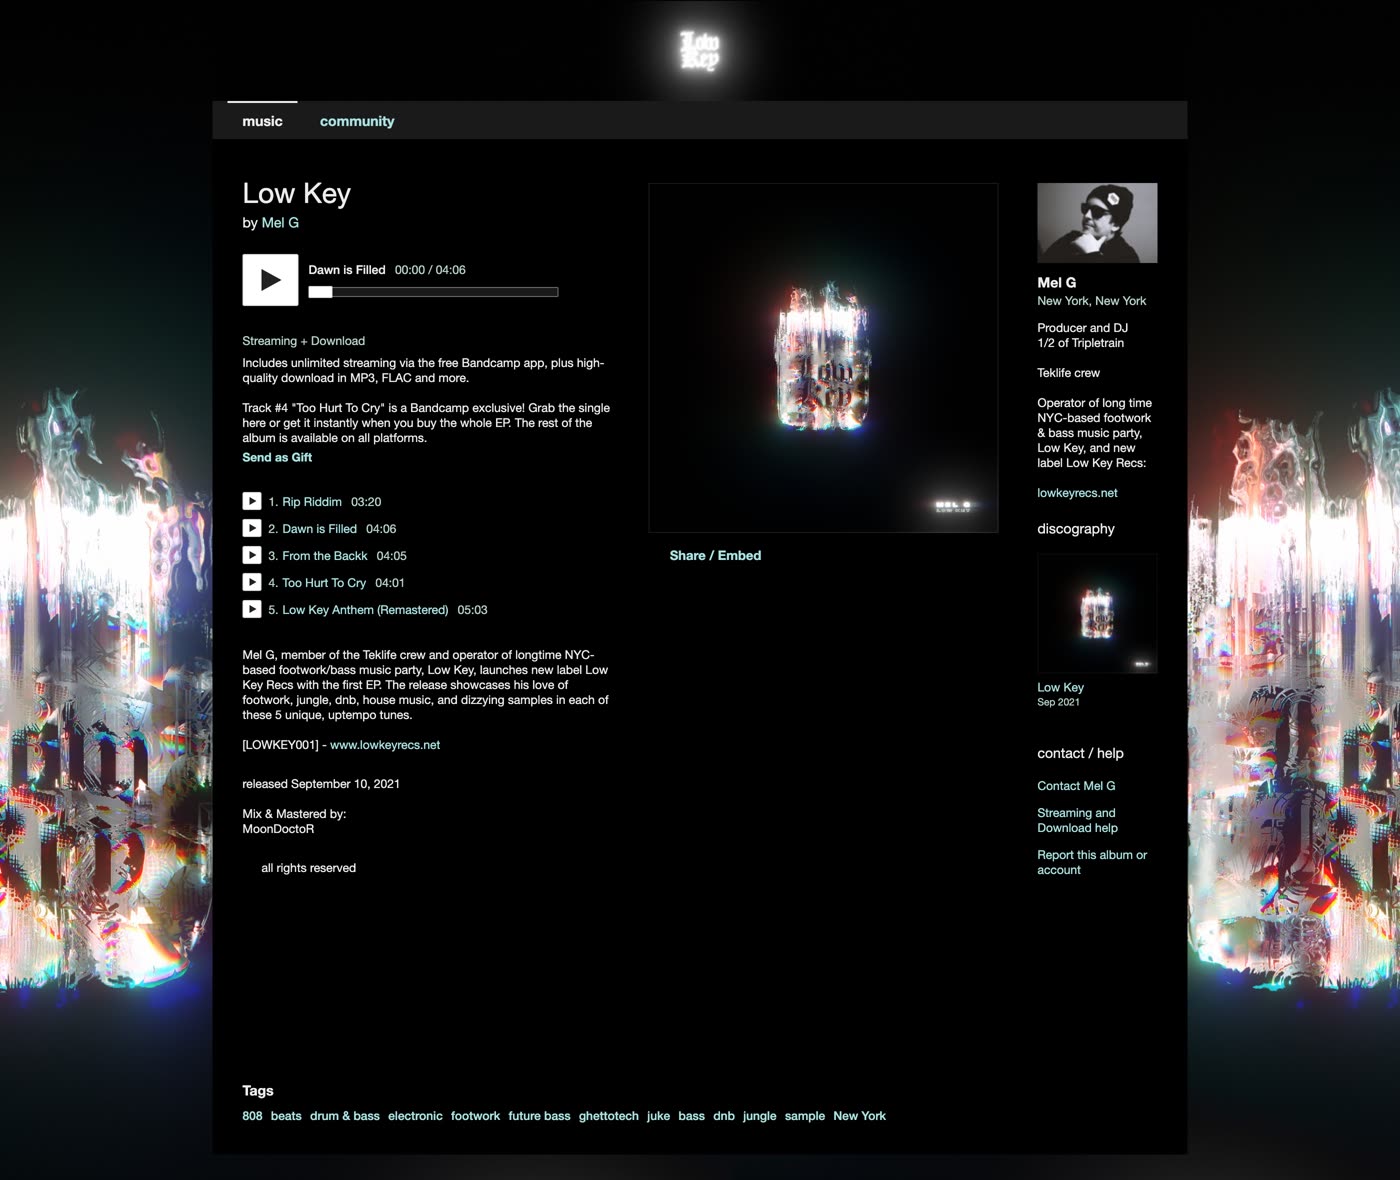Open Low Key title link in discography
This screenshot has width=1400, height=1180.
pos(1060,687)
